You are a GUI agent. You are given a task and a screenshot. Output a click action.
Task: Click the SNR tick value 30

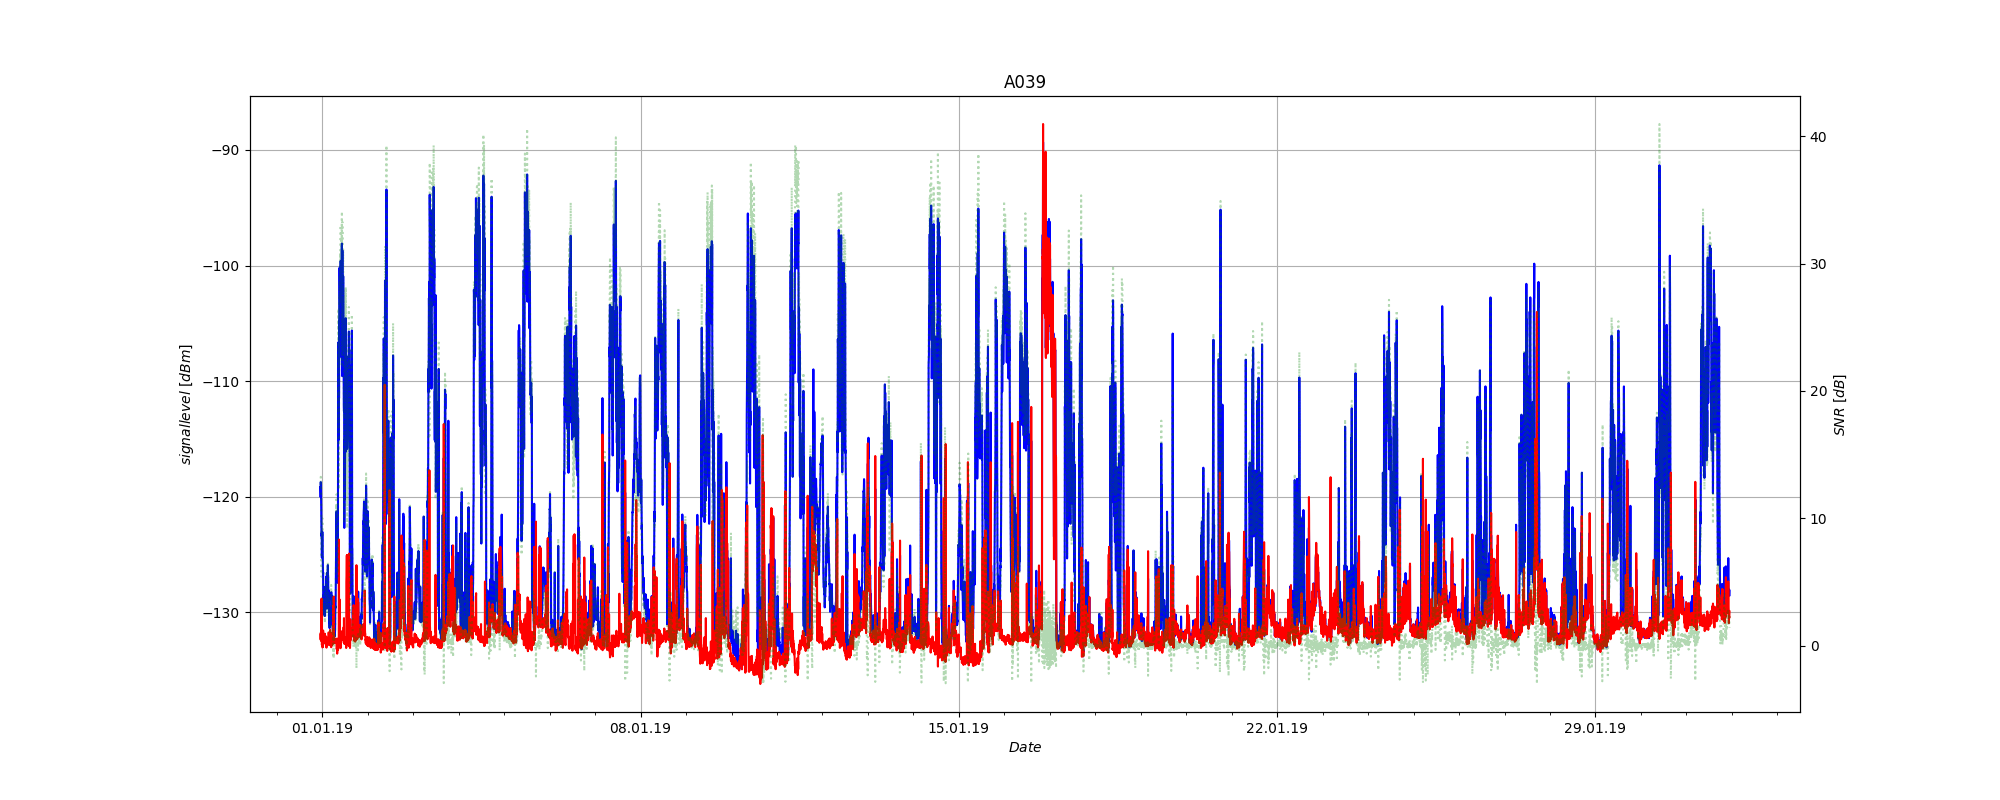pyautogui.click(x=1817, y=264)
